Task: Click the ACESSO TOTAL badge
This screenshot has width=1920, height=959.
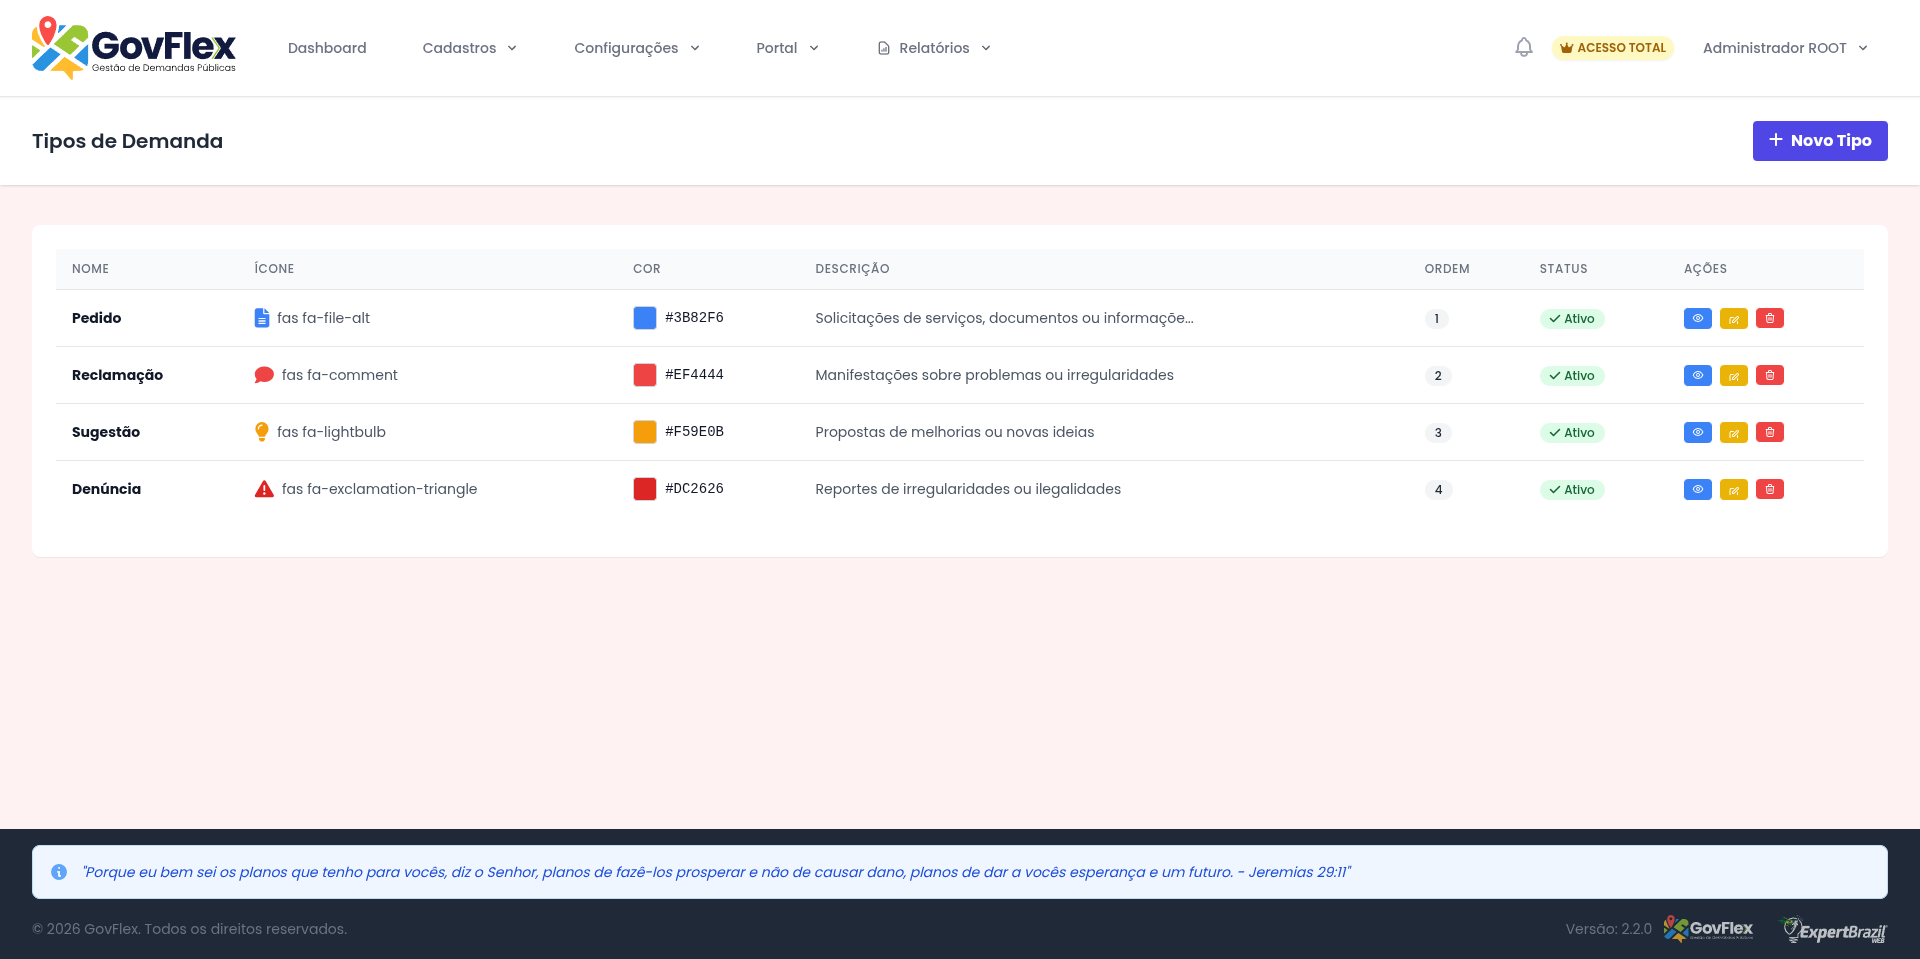Action: (1612, 47)
